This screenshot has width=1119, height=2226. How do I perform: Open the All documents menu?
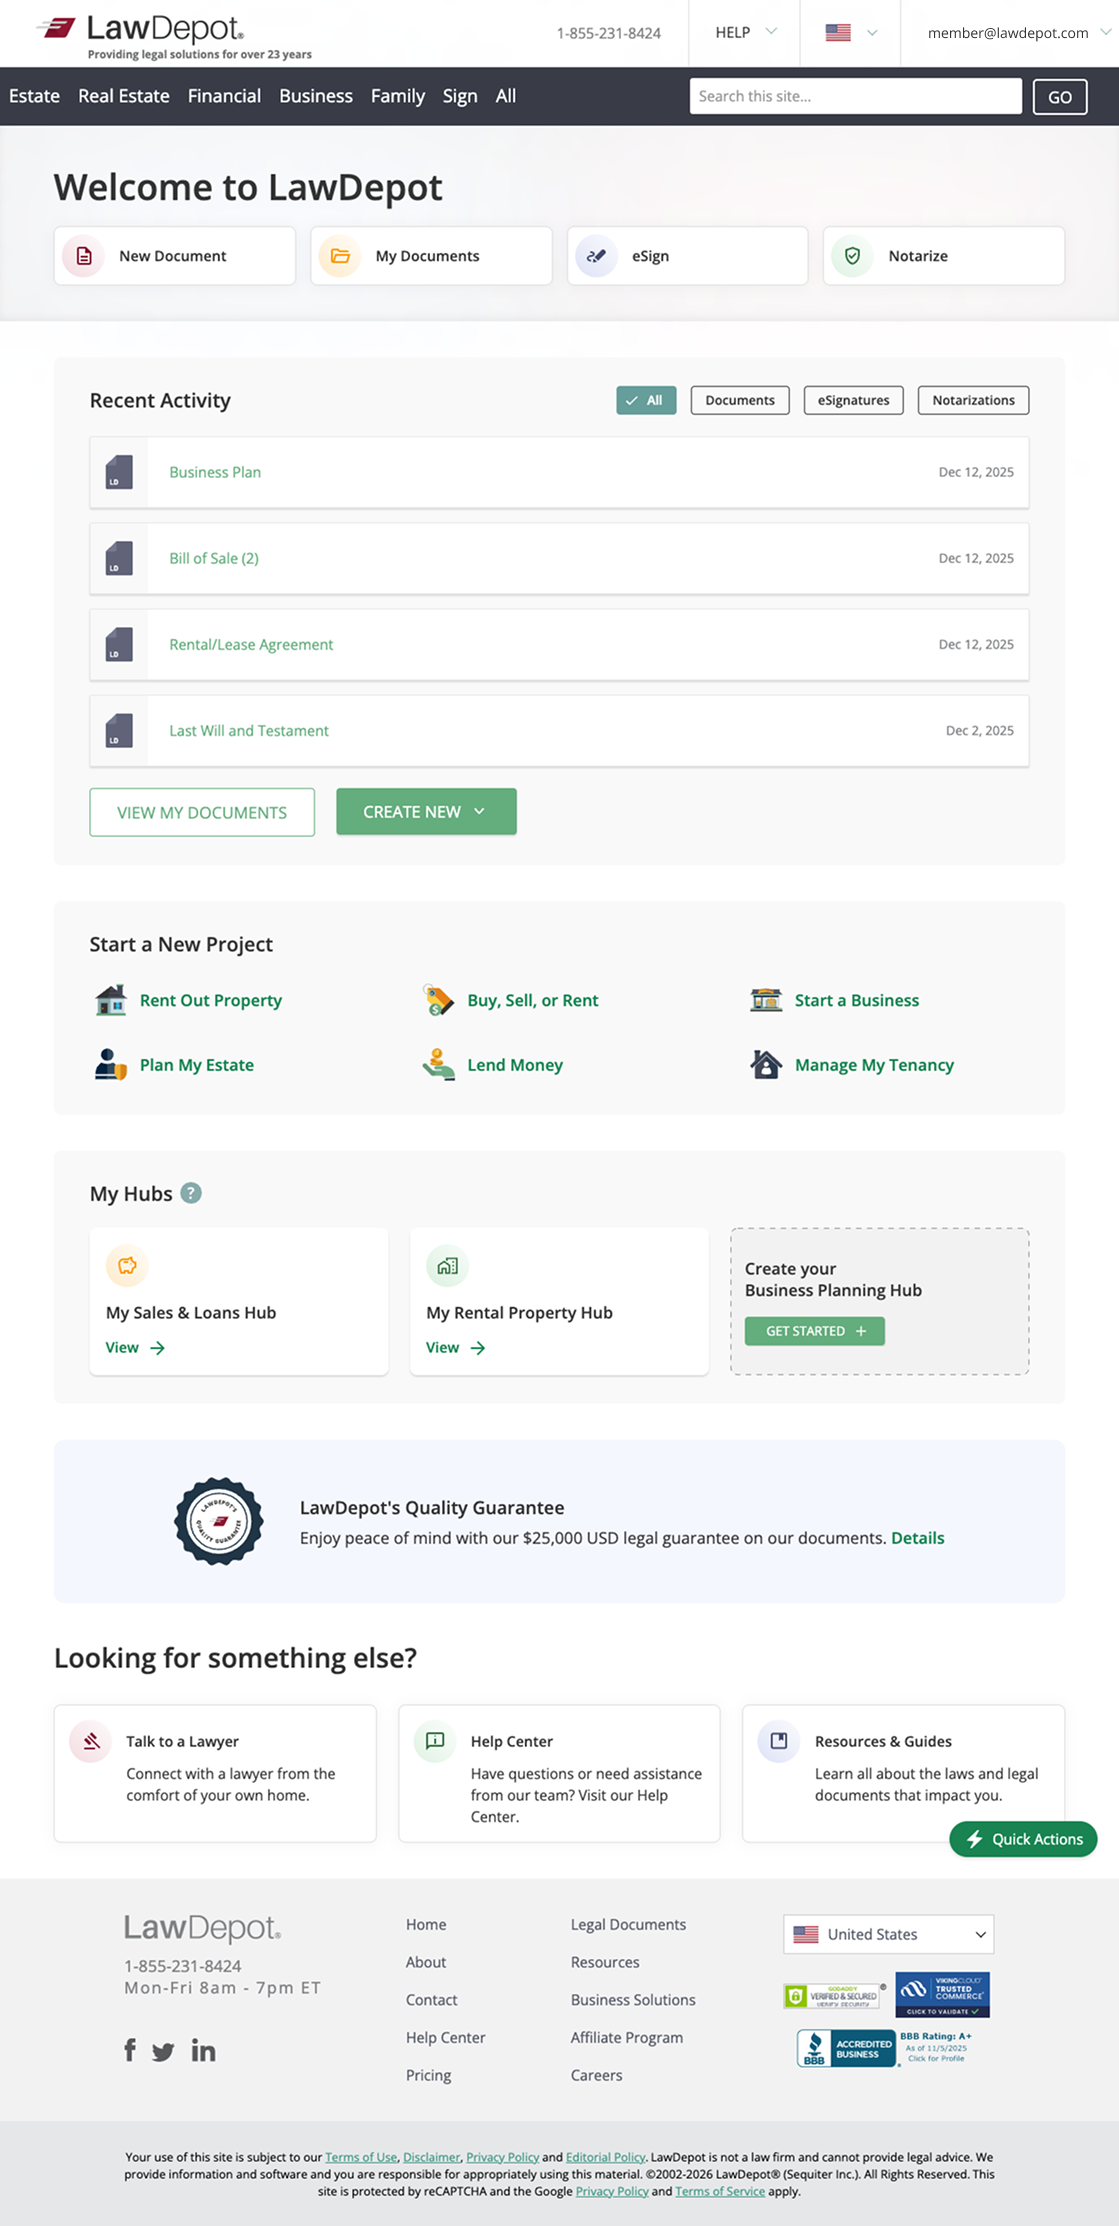point(506,96)
